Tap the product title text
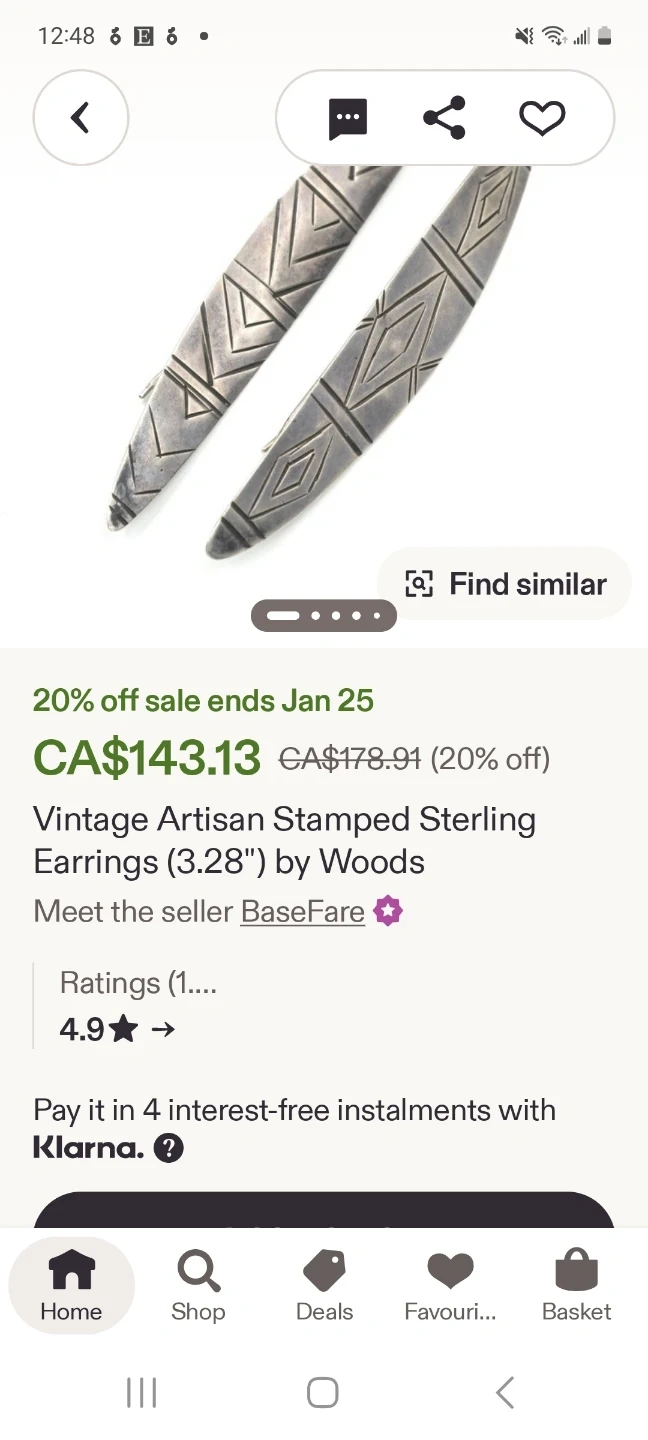The image size is (648, 1440). pyautogui.click(x=284, y=840)
